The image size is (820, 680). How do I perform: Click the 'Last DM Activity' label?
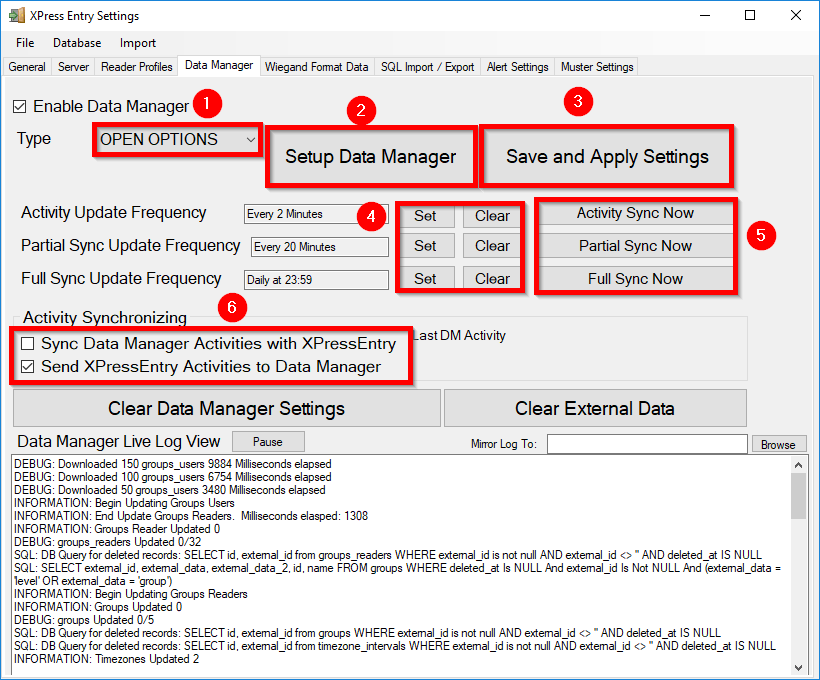[x=459, y=336]
